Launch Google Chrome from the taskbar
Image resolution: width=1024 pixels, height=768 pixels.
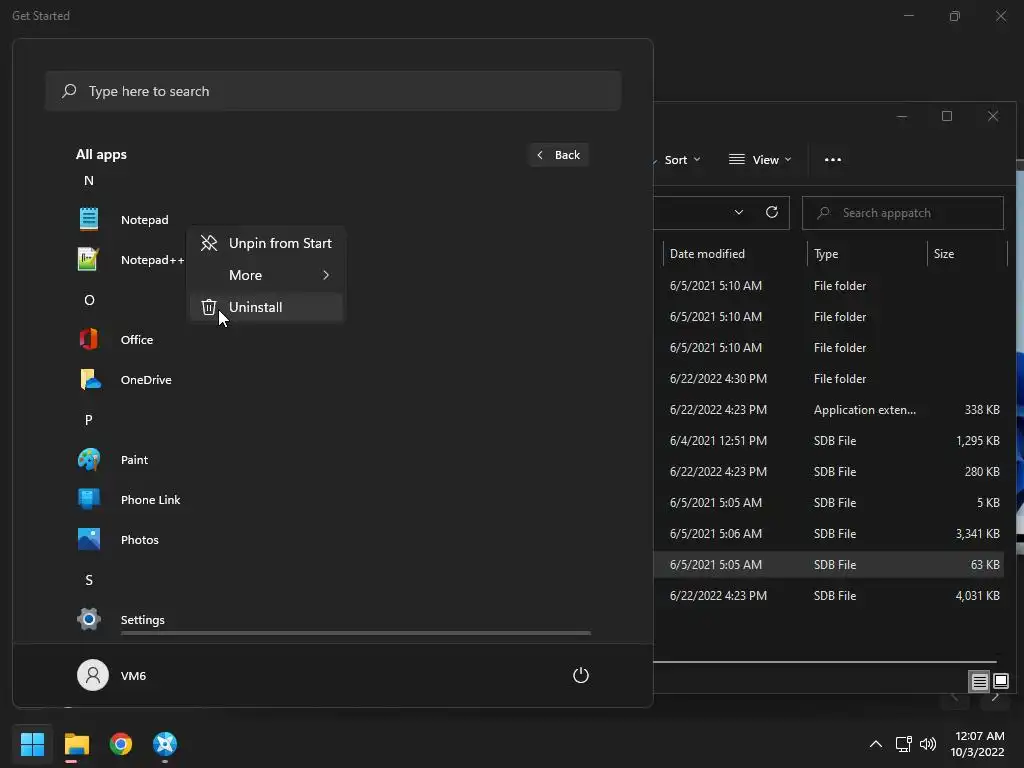click(121, 744)
